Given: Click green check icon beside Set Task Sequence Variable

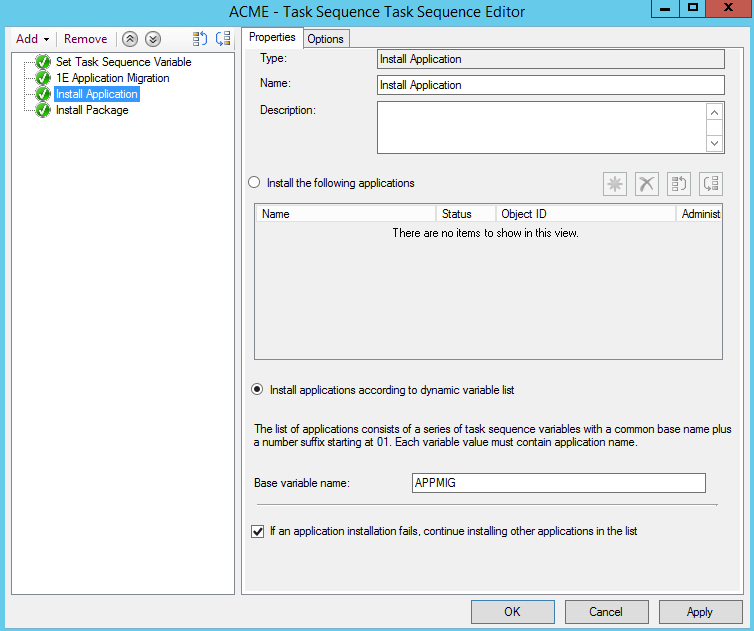Looking at the screenshot, I should 43,62.
